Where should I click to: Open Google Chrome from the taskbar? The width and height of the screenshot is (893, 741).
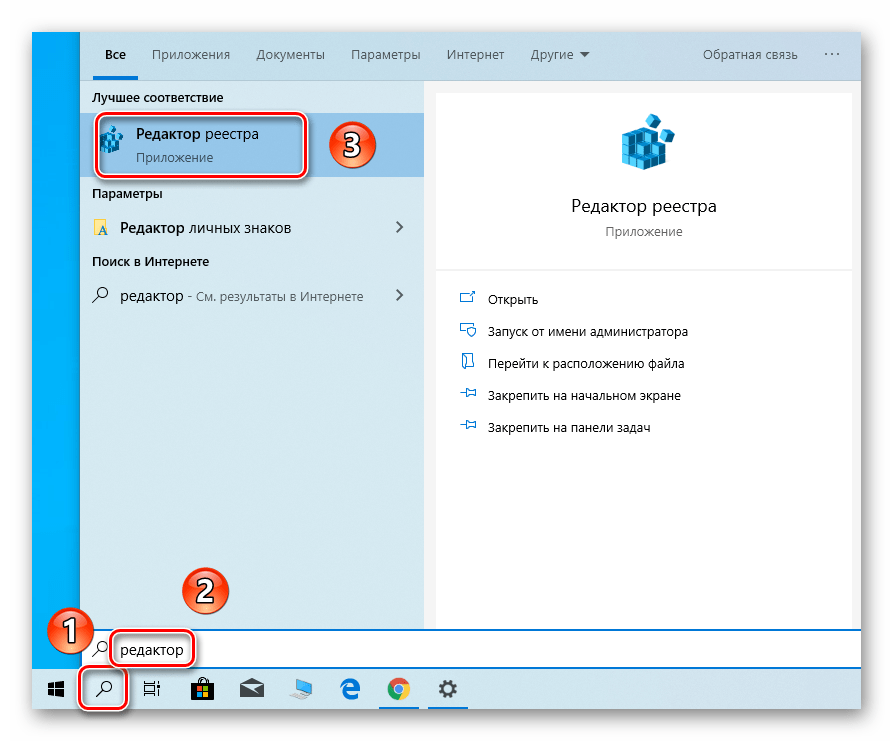click(399, 688)
